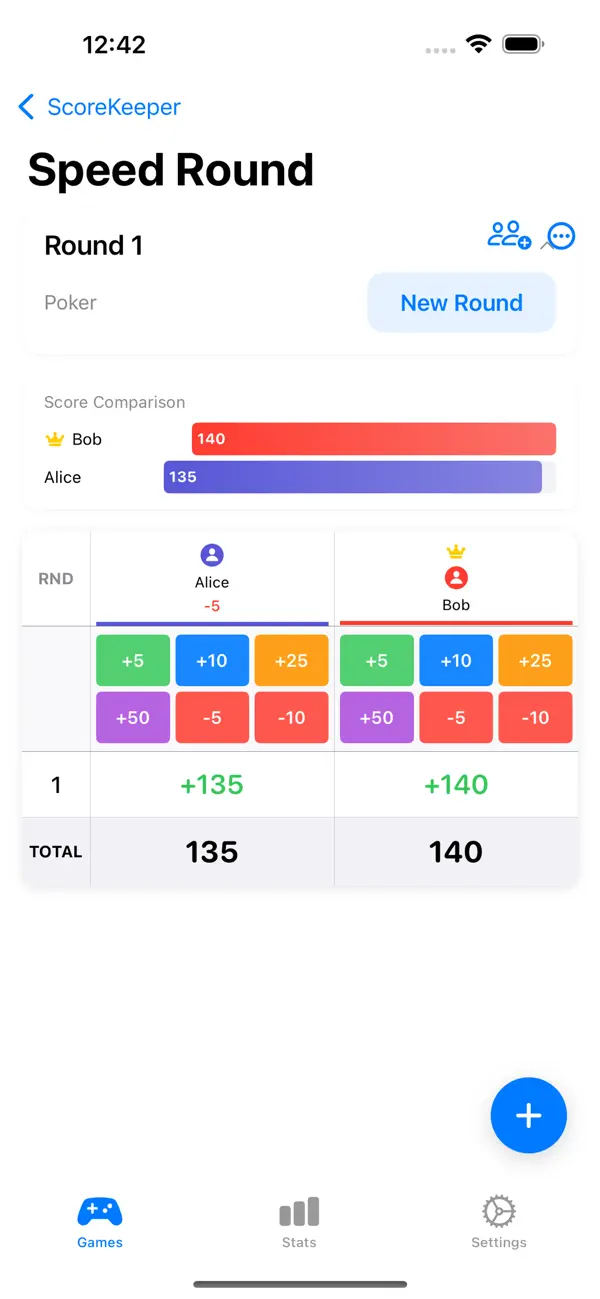Viewport: 600px width, 1299px height.
Task: Start a New Round
Action: [x=461, y=303]
